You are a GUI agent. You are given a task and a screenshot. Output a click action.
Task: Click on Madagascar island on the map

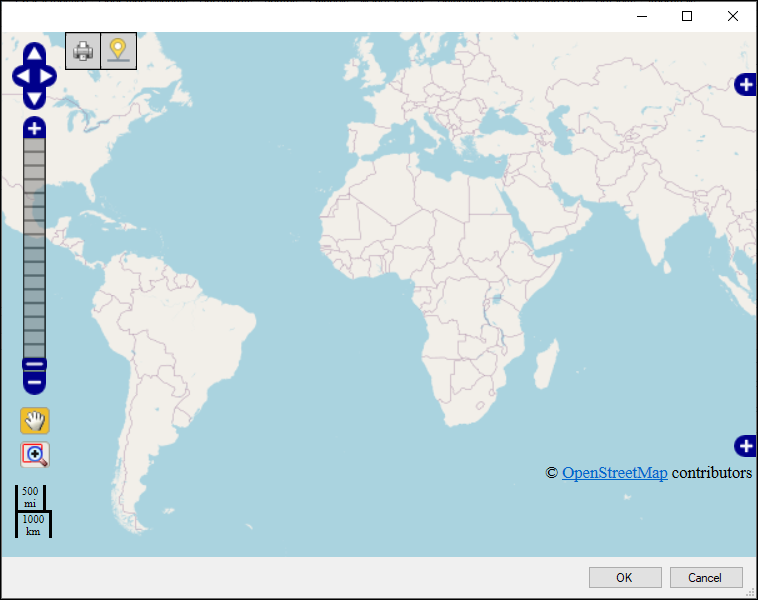[x=546, y=365]
